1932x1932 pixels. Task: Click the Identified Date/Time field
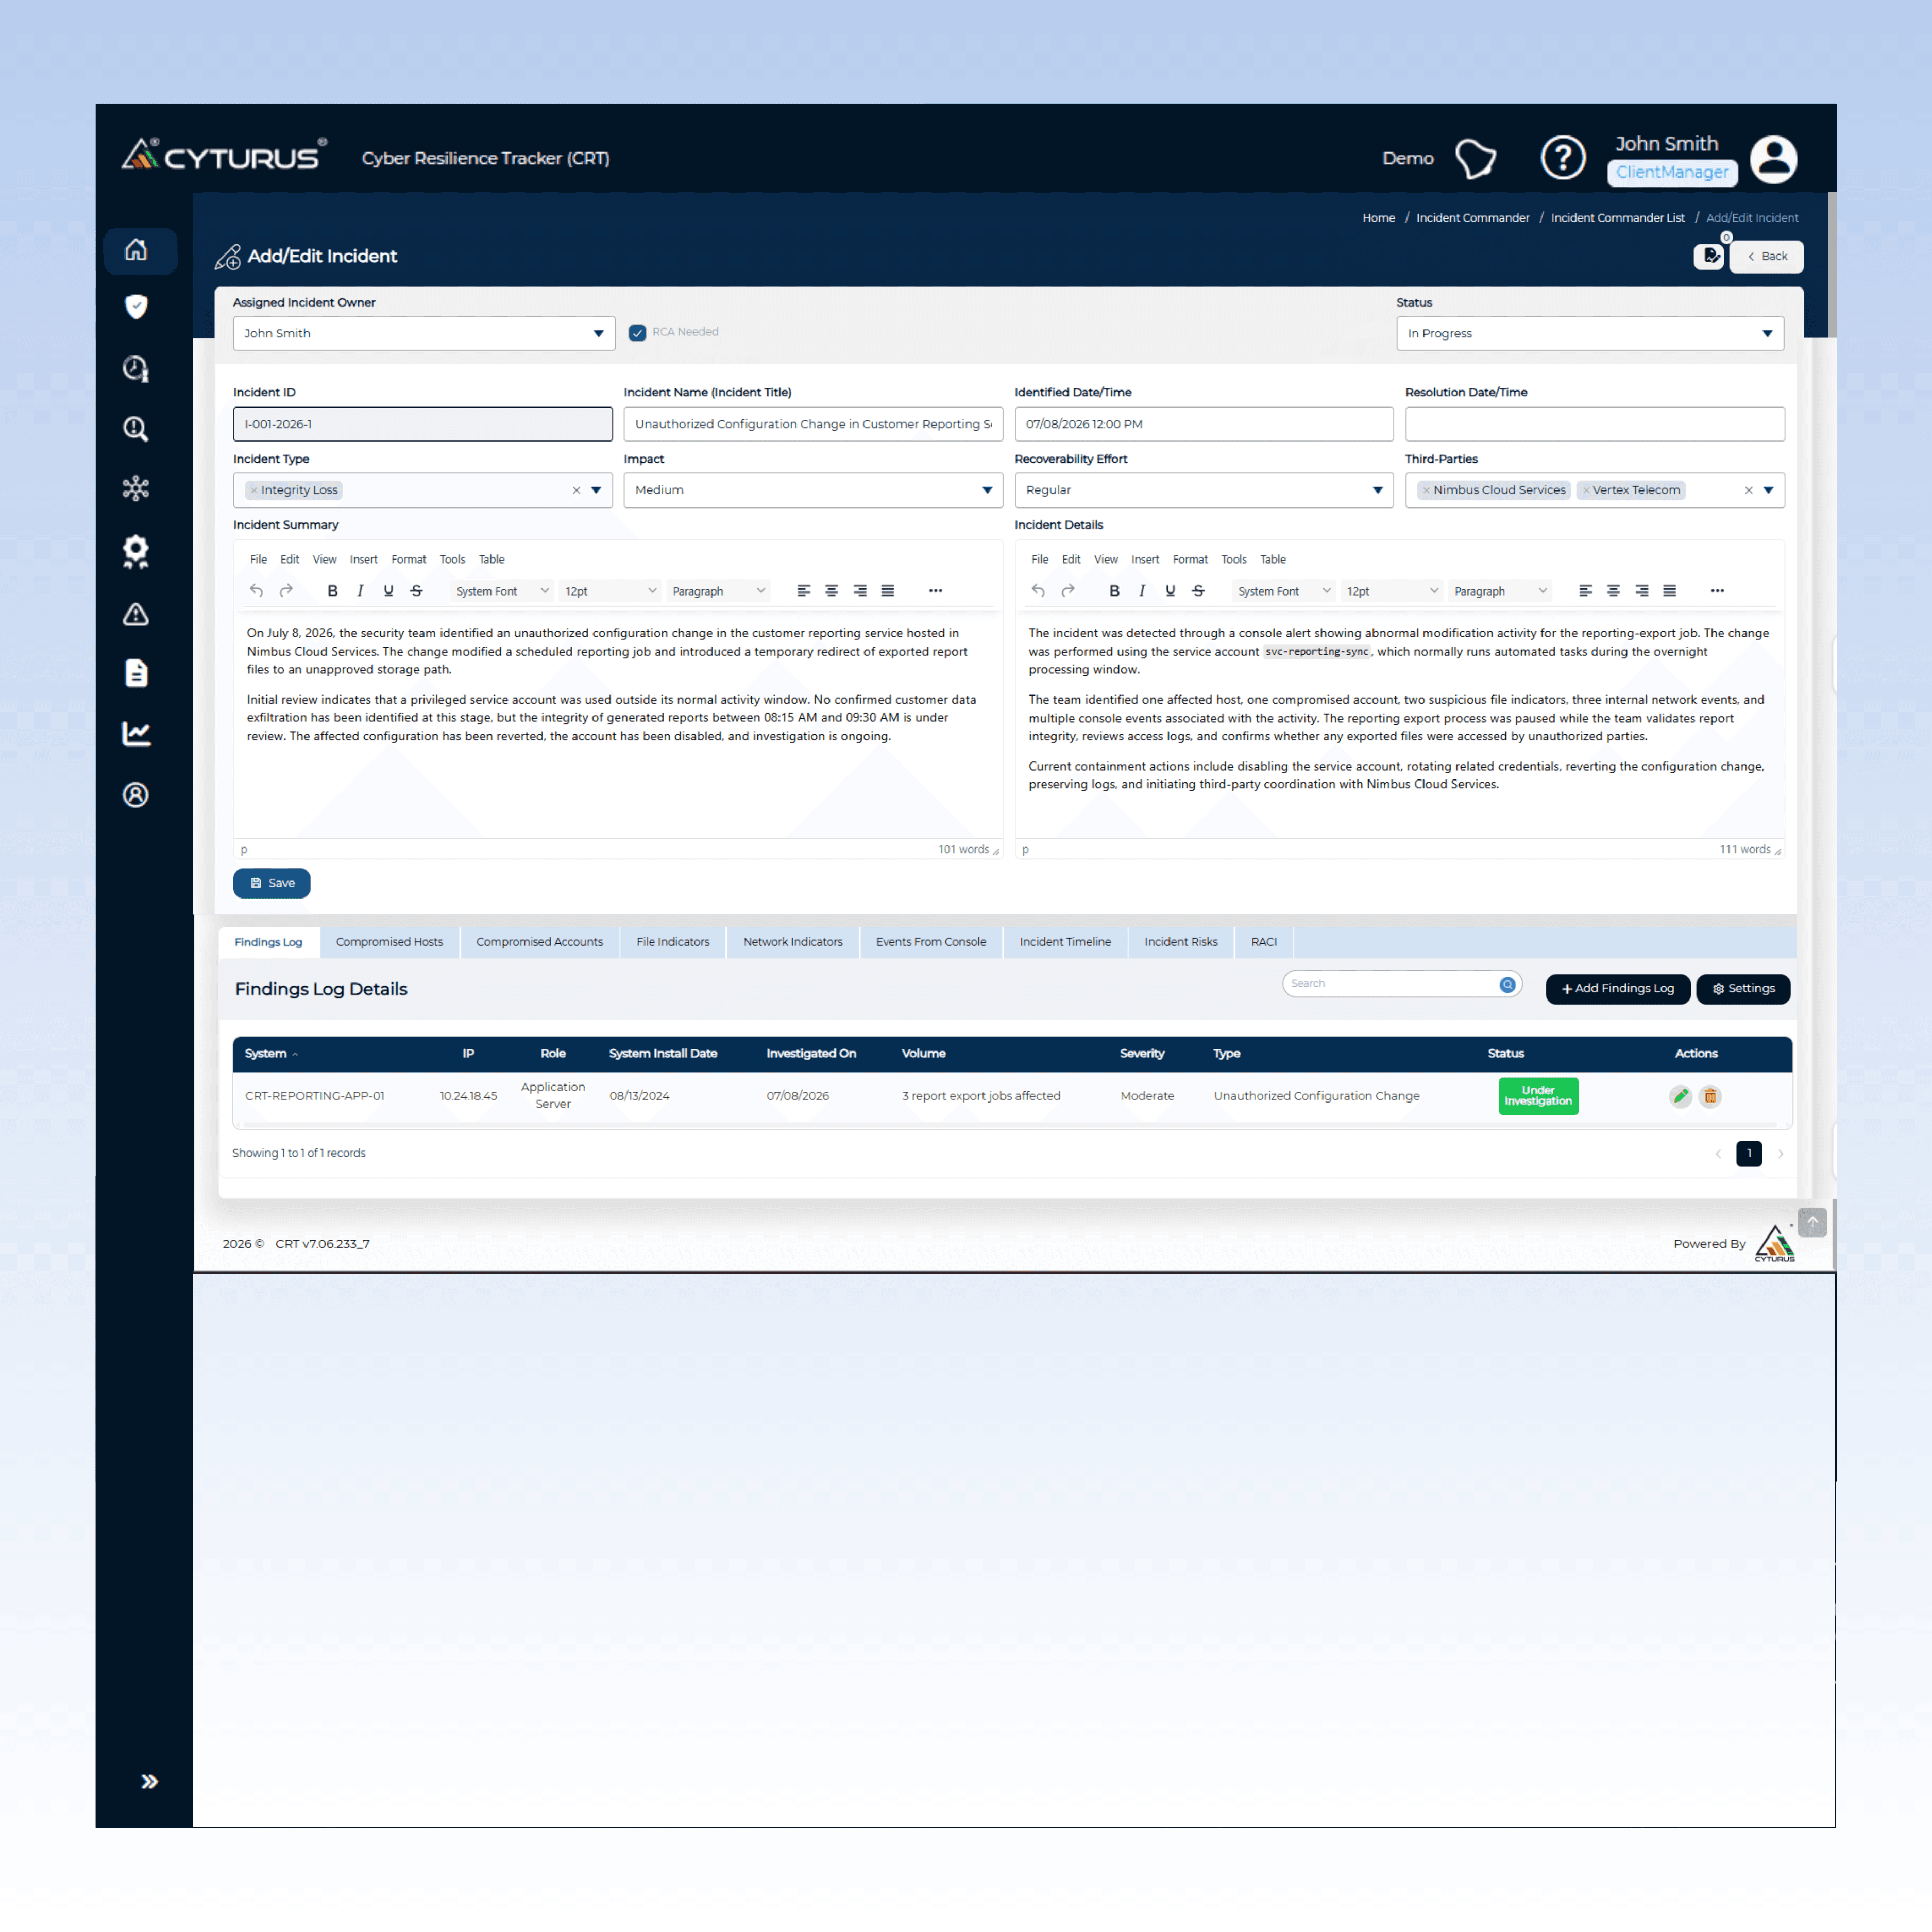click(1204, 424)
